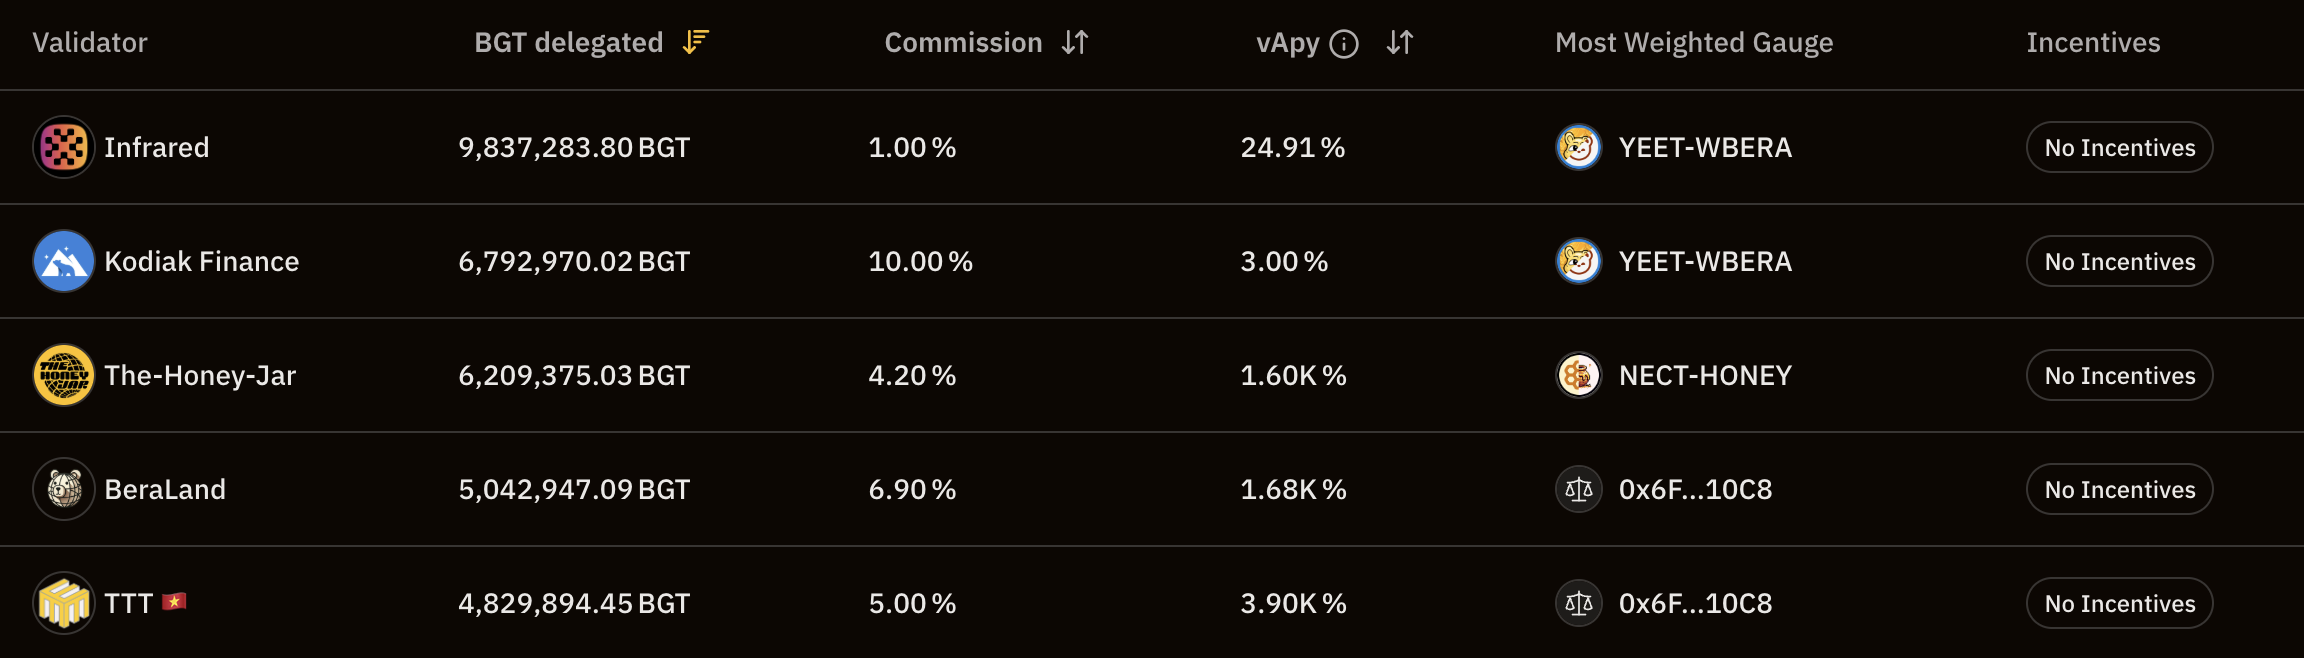Click YEET-WBERA gauge icon in Infrared row
Screen dimensions: 2304x658
coord(1579,147)
